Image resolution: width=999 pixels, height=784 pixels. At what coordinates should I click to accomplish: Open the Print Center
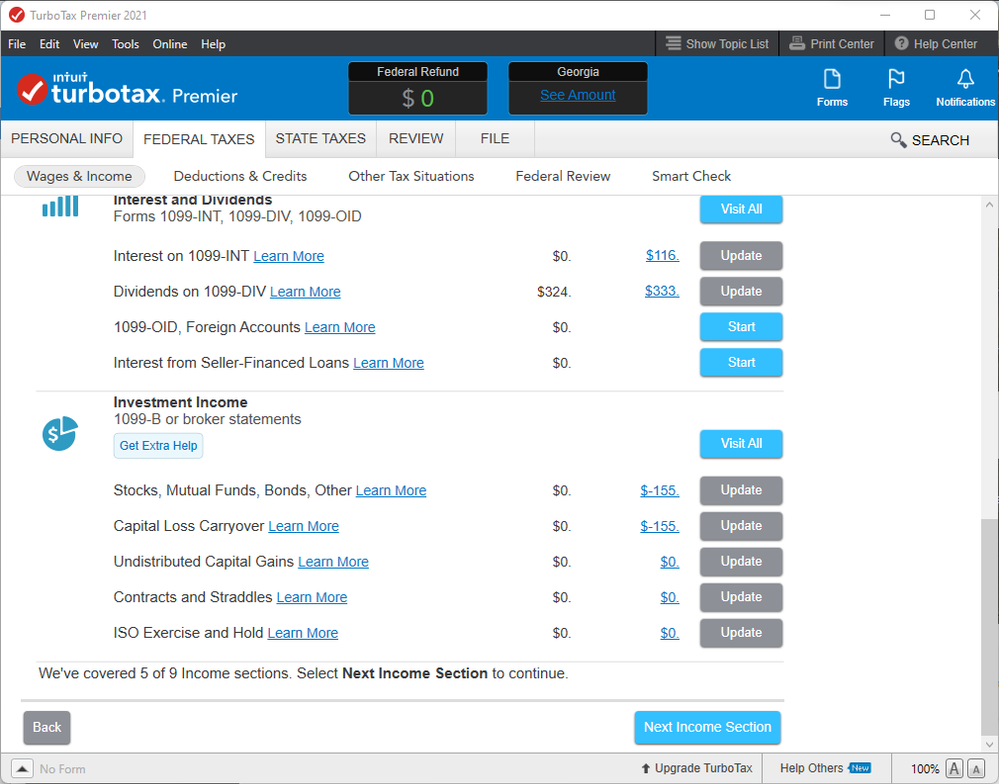[x=831, y=44]
